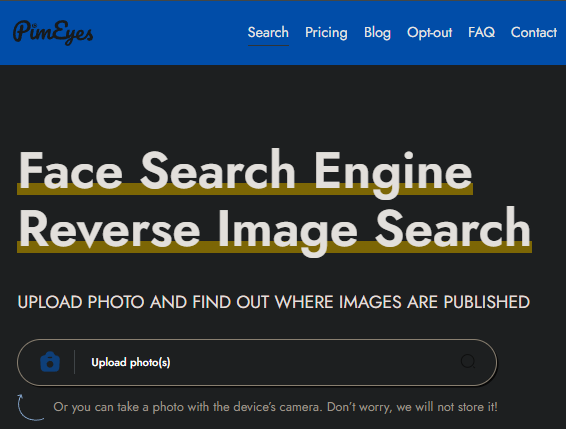This screenshot has width=566, height=429.
Task: Click the Reverse Image Search heading
Action: point(275,229)
